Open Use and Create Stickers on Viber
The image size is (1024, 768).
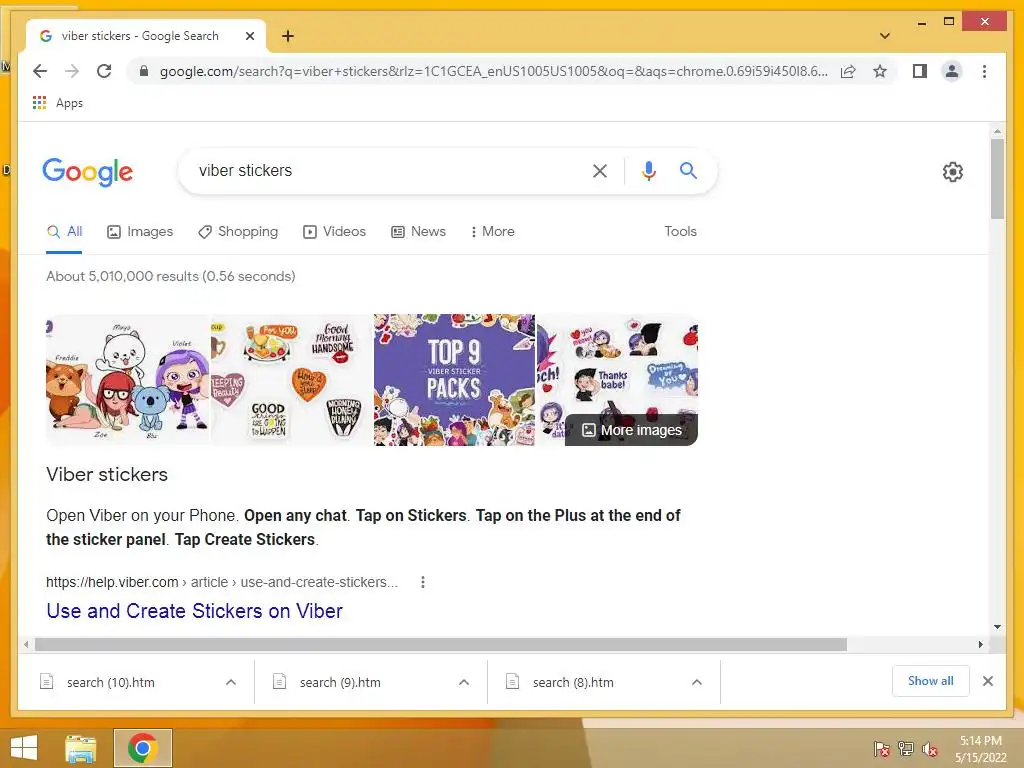point(195,611)
